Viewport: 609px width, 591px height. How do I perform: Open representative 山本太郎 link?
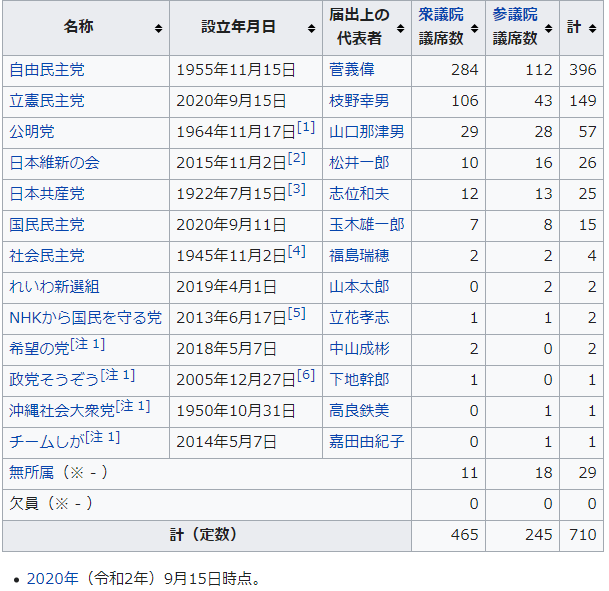[359, 287]
